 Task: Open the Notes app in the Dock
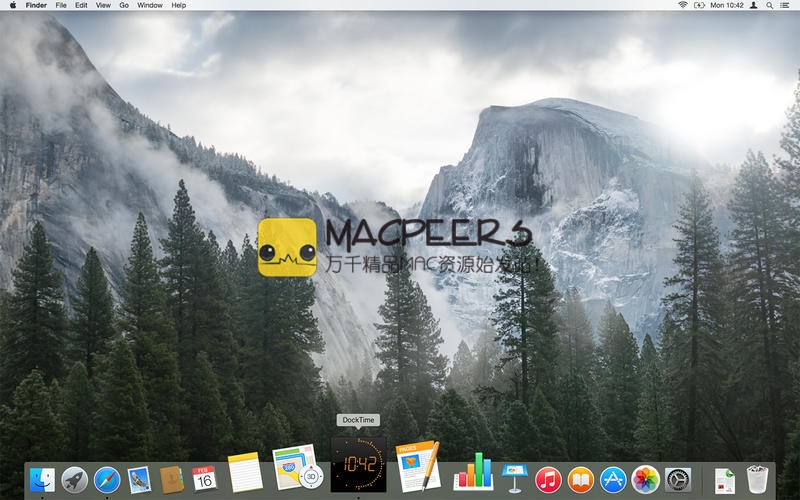pos(244,472)
